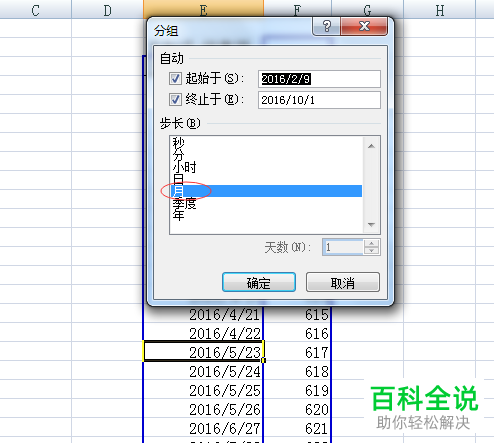Click the step list scroll up arrow
Image resolution: width=494 pixels, height=443 pixels.
coord(371,146)
